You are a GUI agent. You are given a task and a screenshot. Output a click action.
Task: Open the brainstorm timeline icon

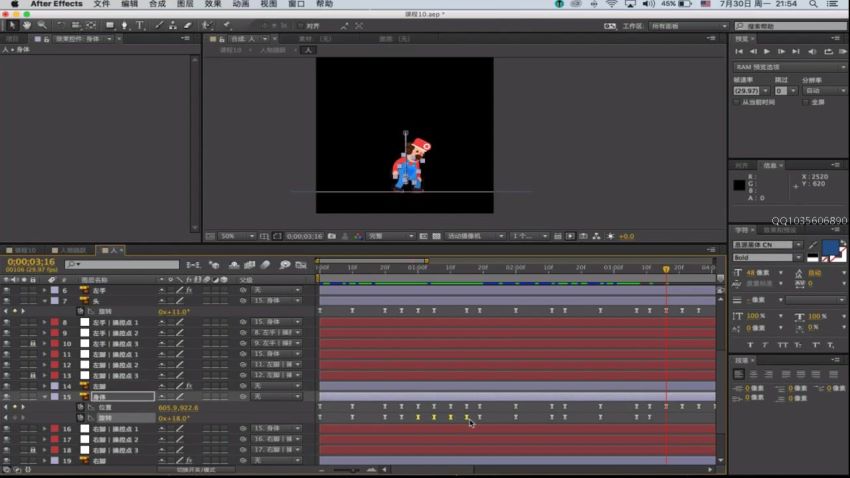[285, 265]
